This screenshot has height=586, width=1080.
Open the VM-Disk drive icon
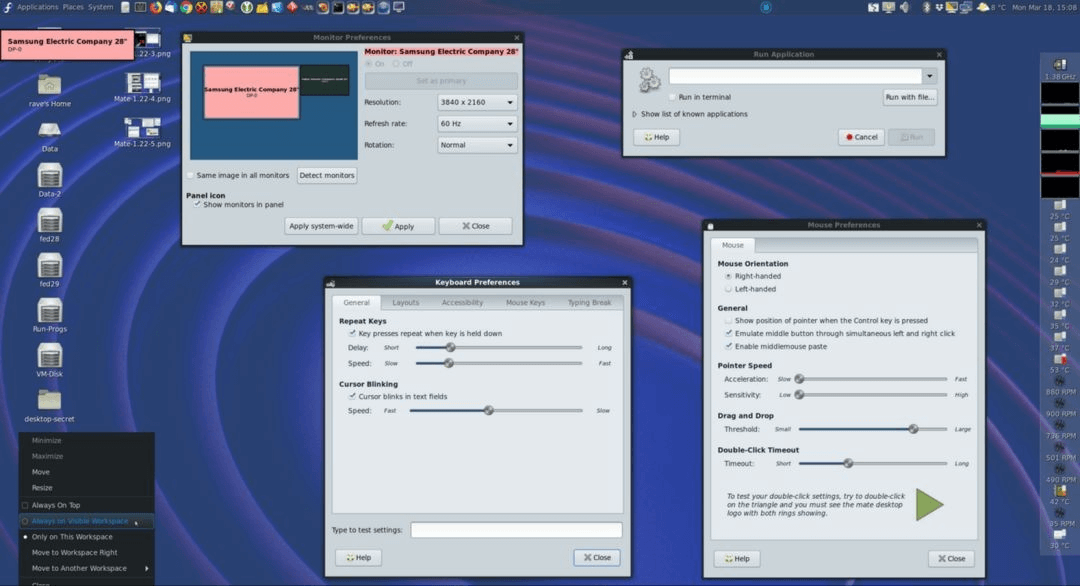49,355
